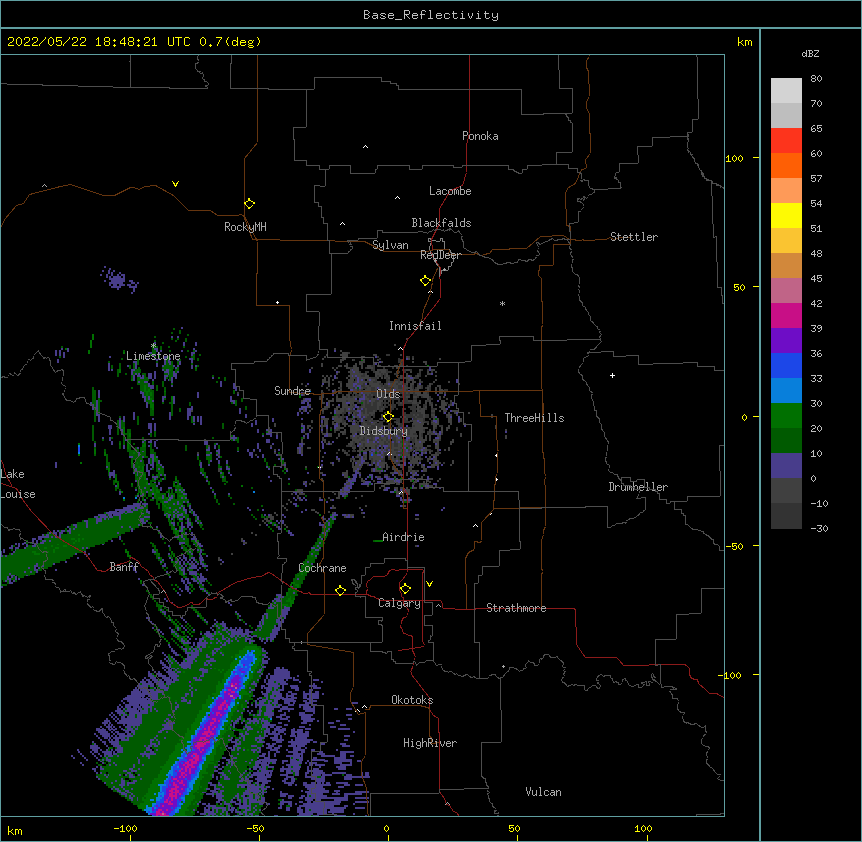
Task: Click the yellow v marker northeast of Calgary
Action: click(x=429, y=584)
